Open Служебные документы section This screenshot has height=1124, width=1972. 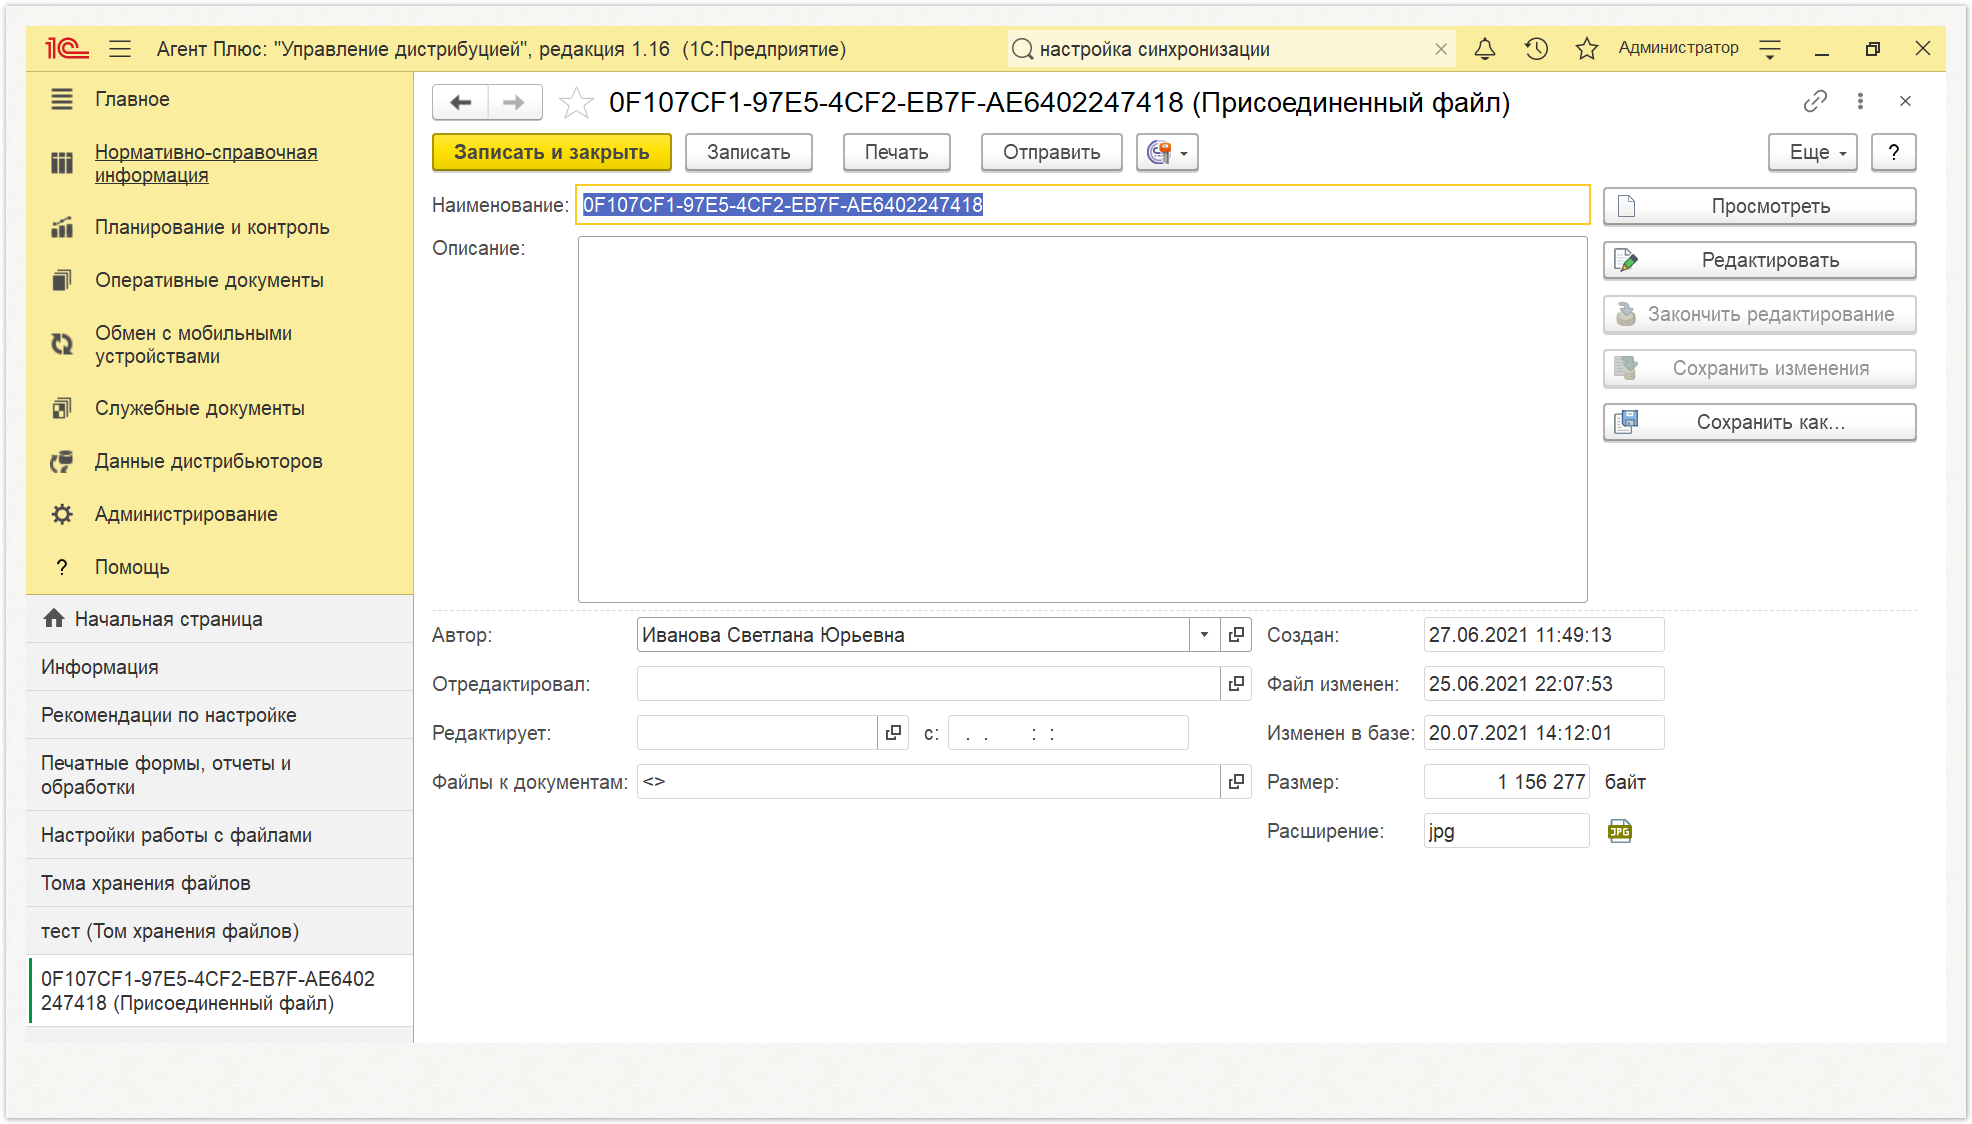(199, 408)
